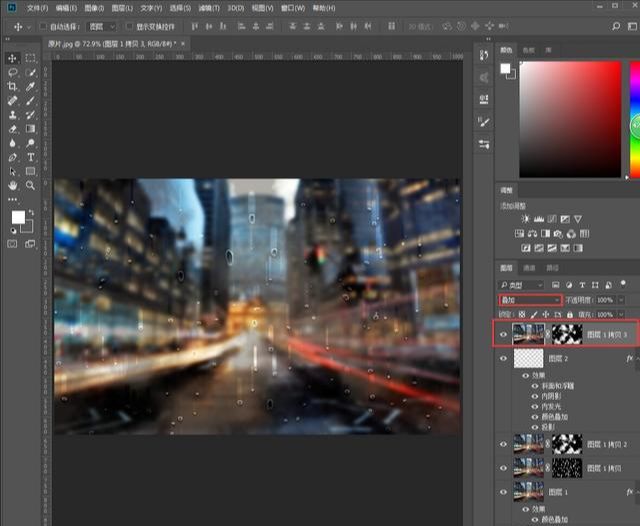Open the History panel icon in collapsed dock
This screenshot has width=640, height=526.
(484, 55)
